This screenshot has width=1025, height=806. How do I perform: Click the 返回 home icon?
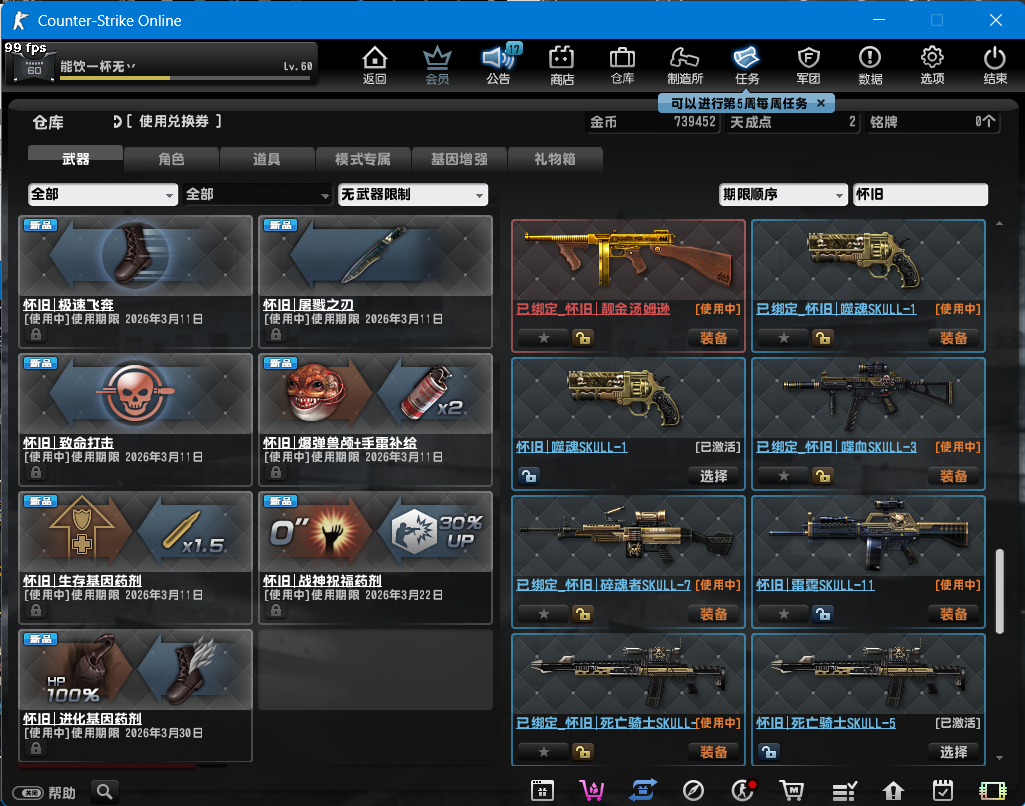[375, 65]
